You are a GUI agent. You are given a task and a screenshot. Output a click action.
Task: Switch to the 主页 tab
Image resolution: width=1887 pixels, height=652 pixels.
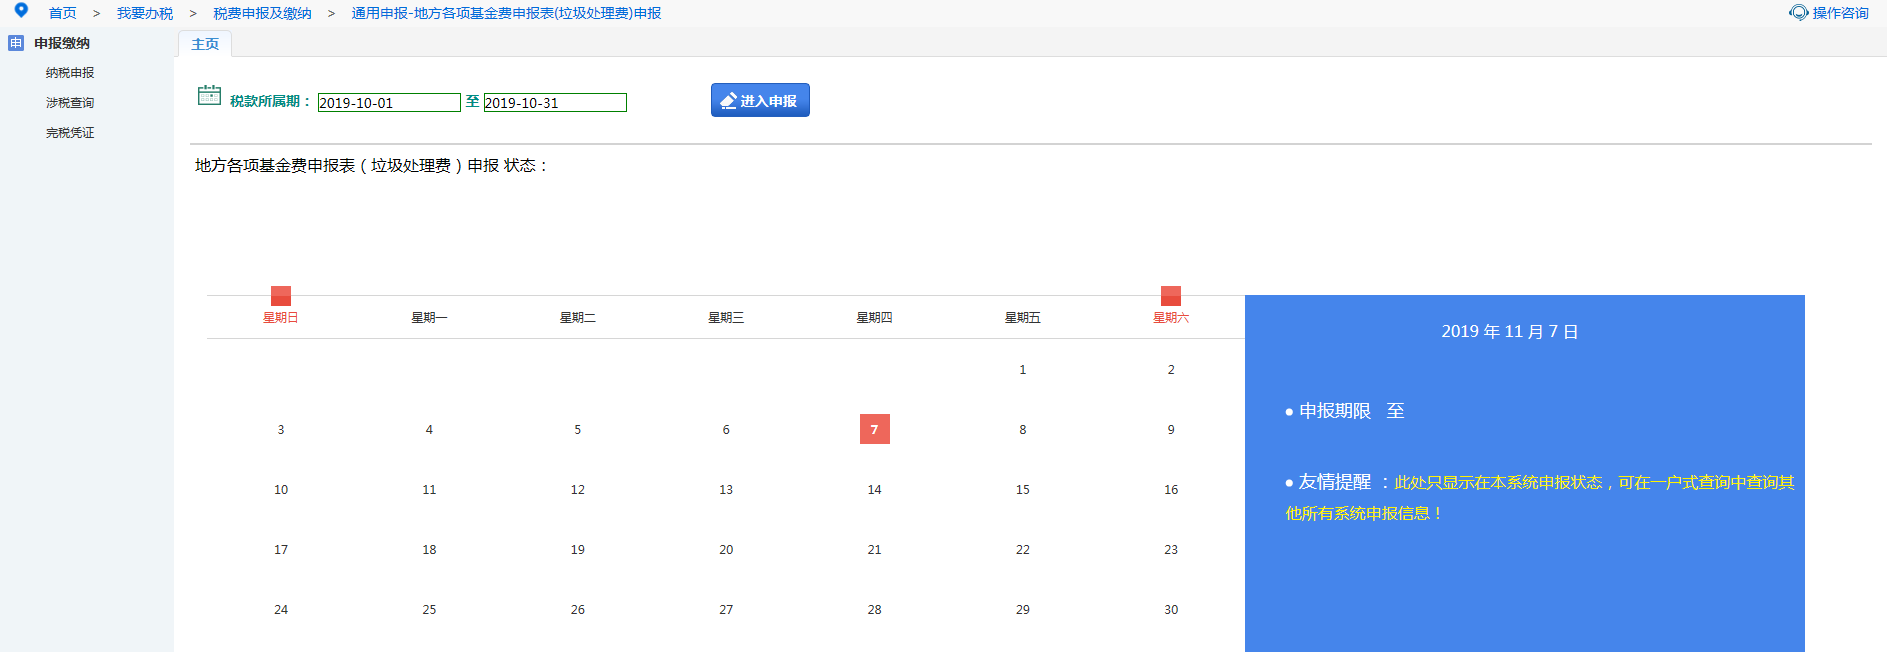point(205,44)
